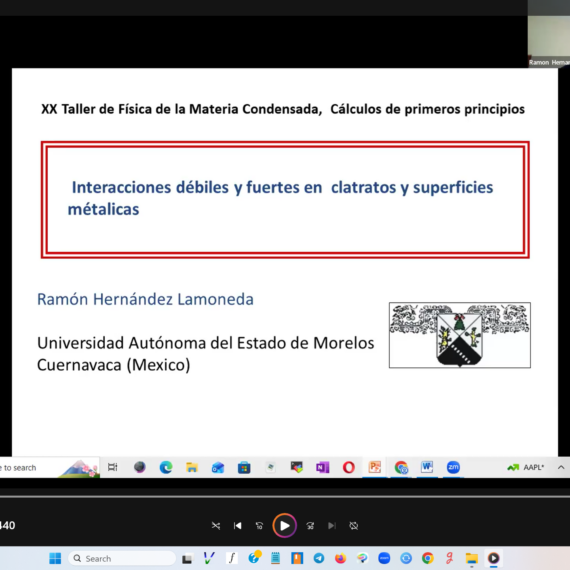Open Windows Start menu on the bottom taskbar
This screenshot has width=570, height=570.
point(55,558)
